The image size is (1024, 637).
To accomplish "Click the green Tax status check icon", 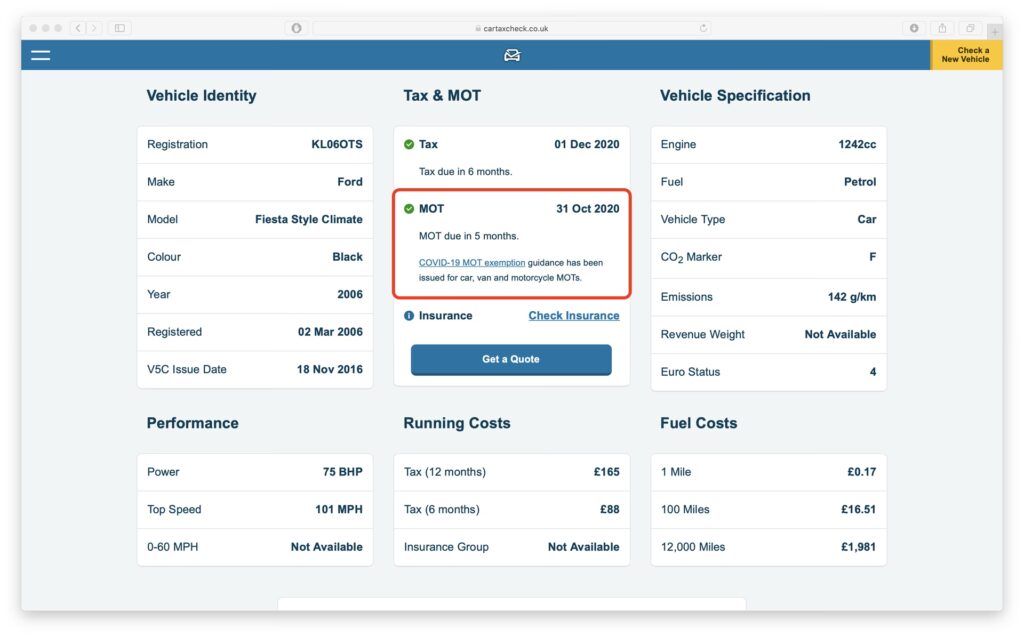I will (409, 145).
